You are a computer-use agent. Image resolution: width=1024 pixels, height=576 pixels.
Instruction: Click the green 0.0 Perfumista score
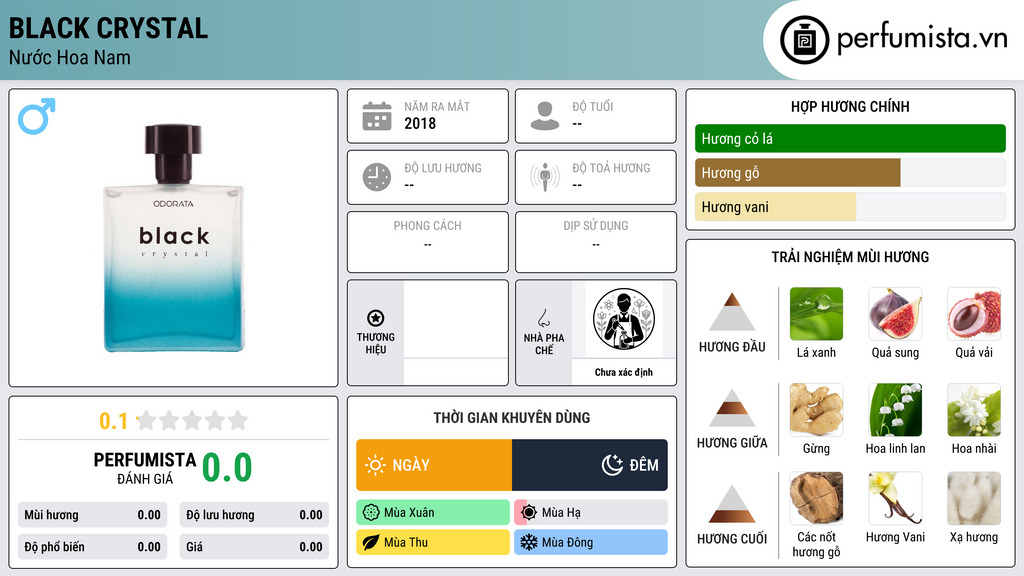227,468
